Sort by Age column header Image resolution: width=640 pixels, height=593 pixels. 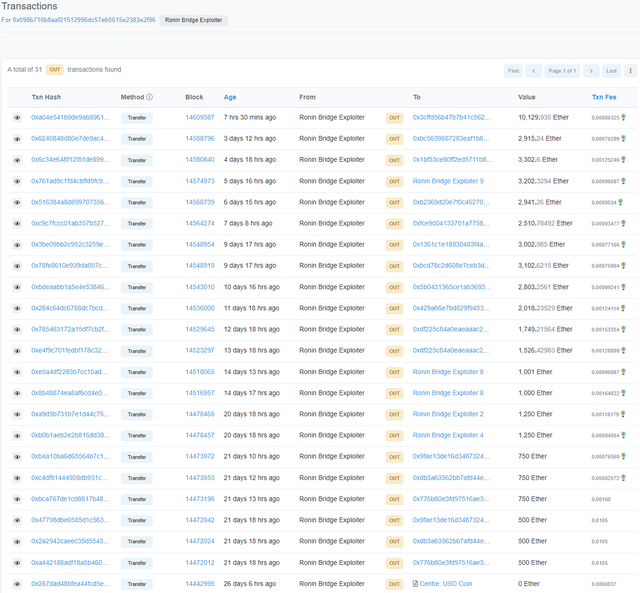pos(230,97)
